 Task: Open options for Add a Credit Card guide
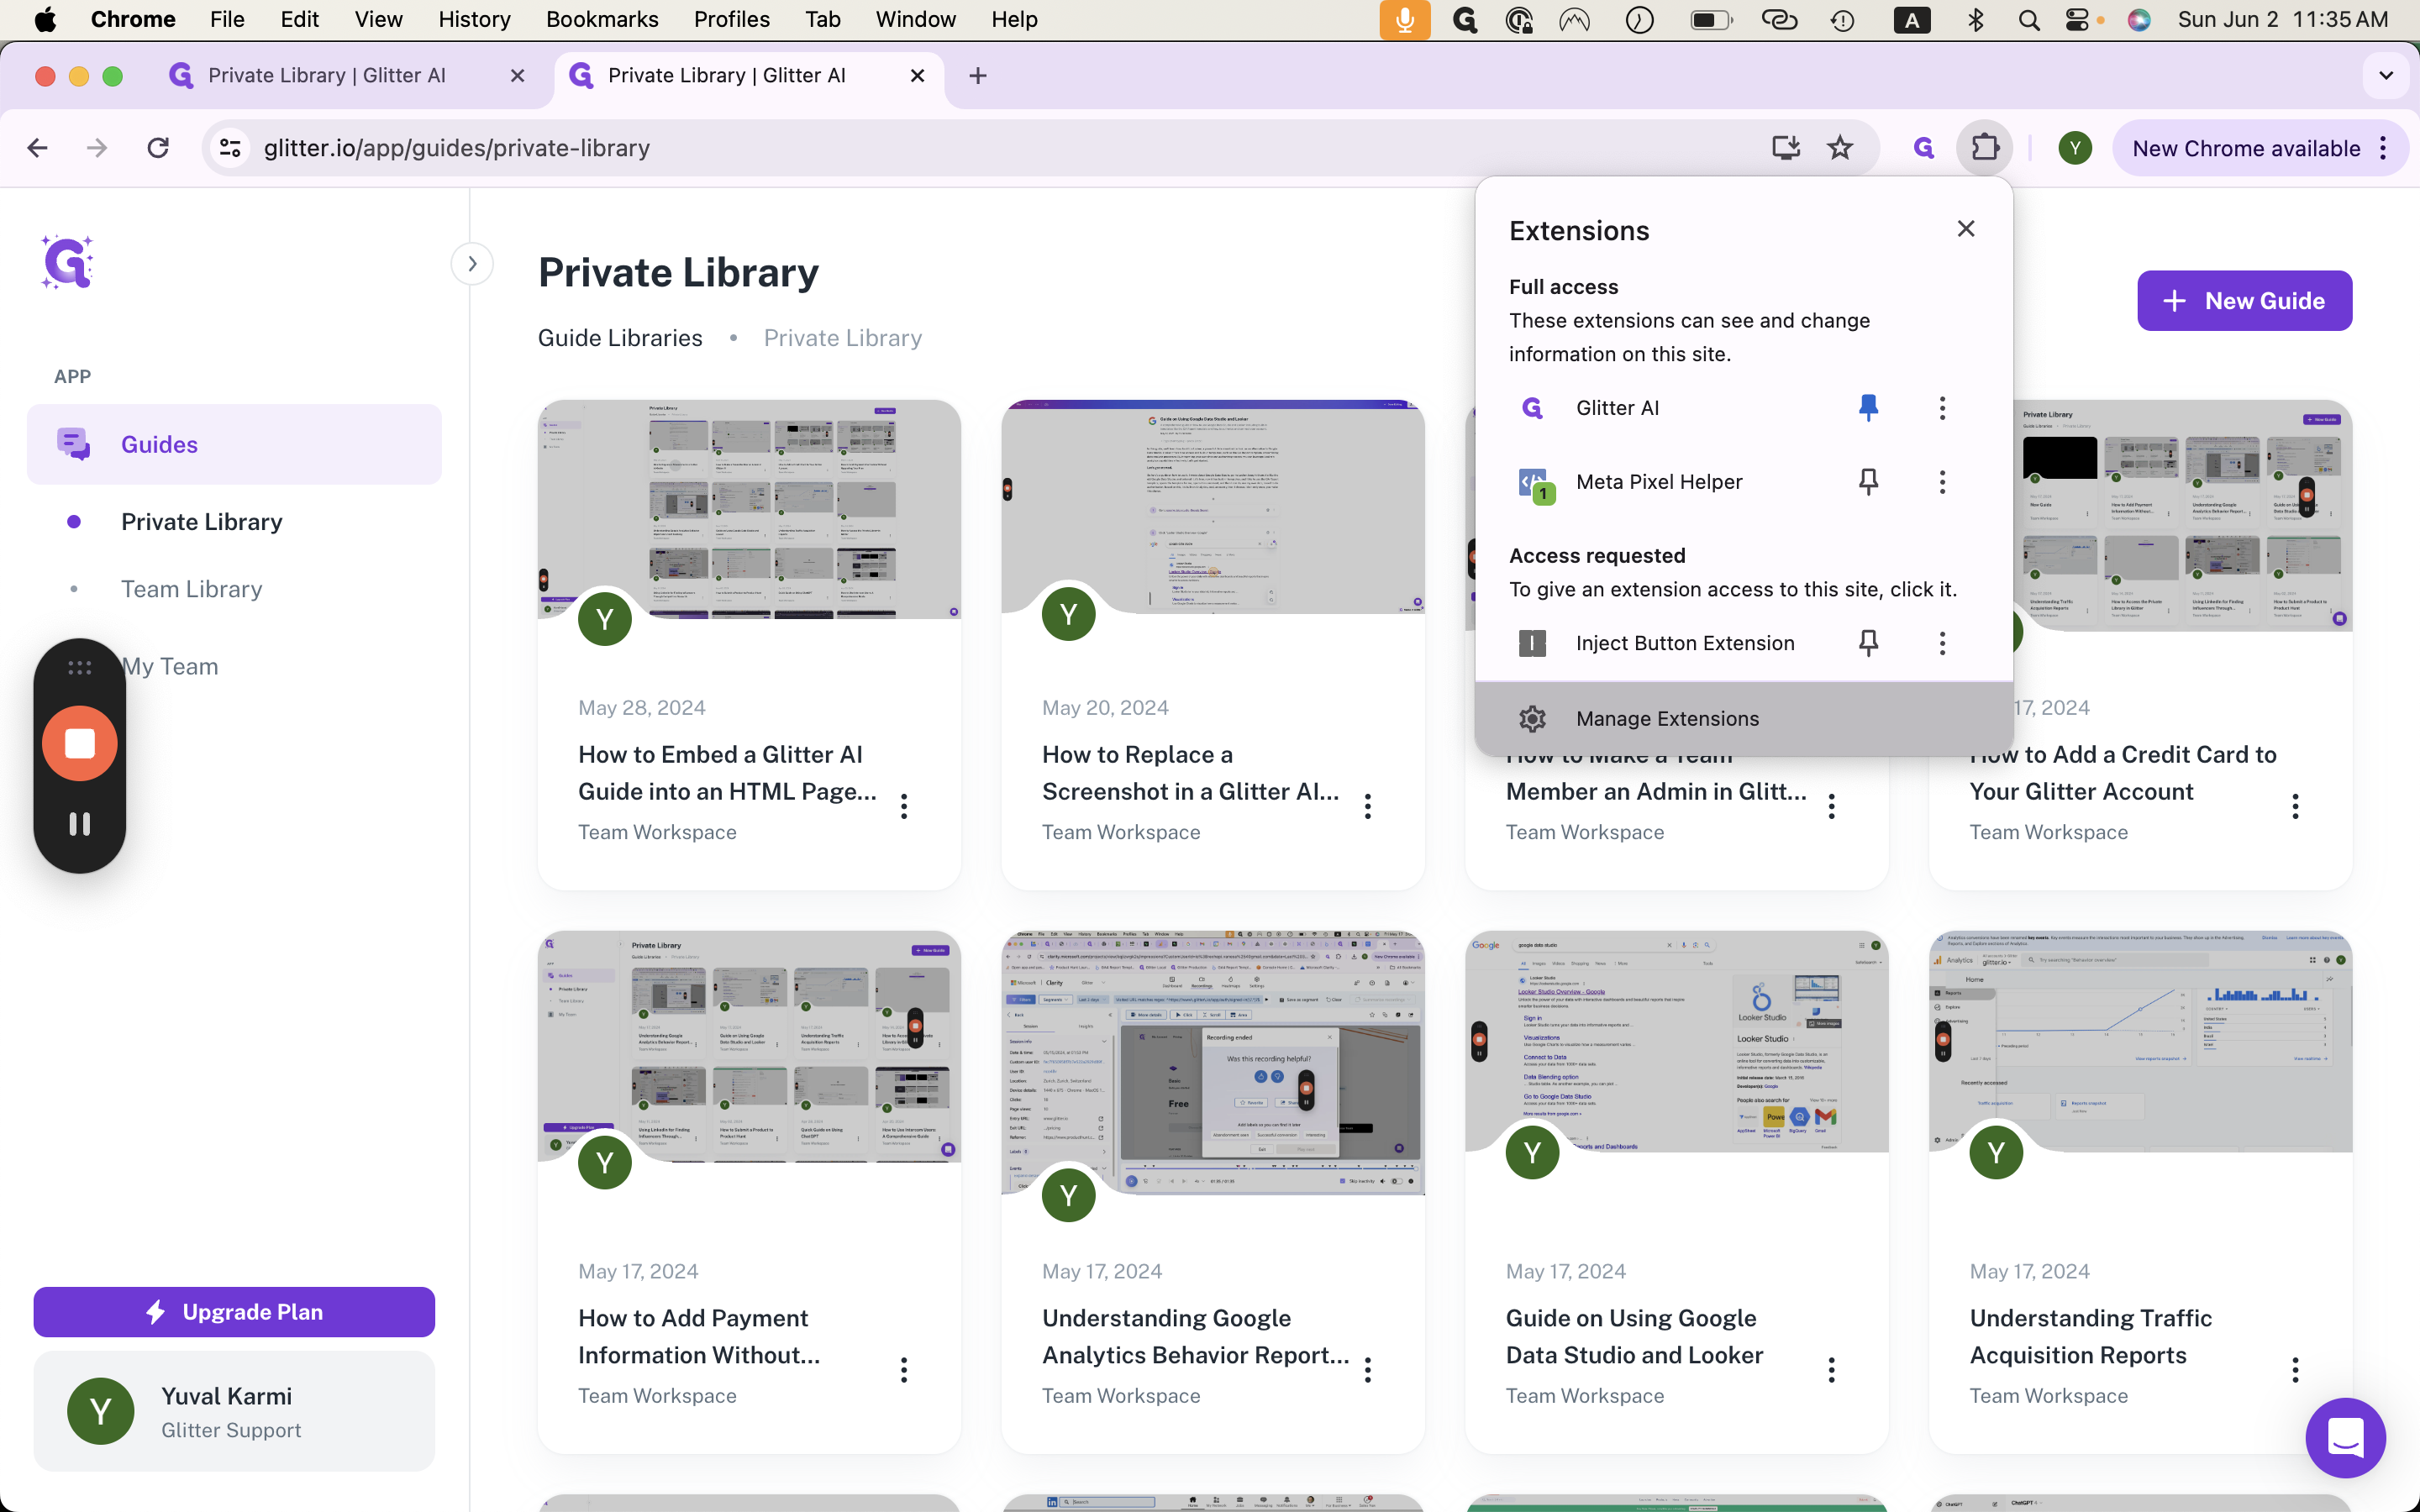coord(2296,806)
